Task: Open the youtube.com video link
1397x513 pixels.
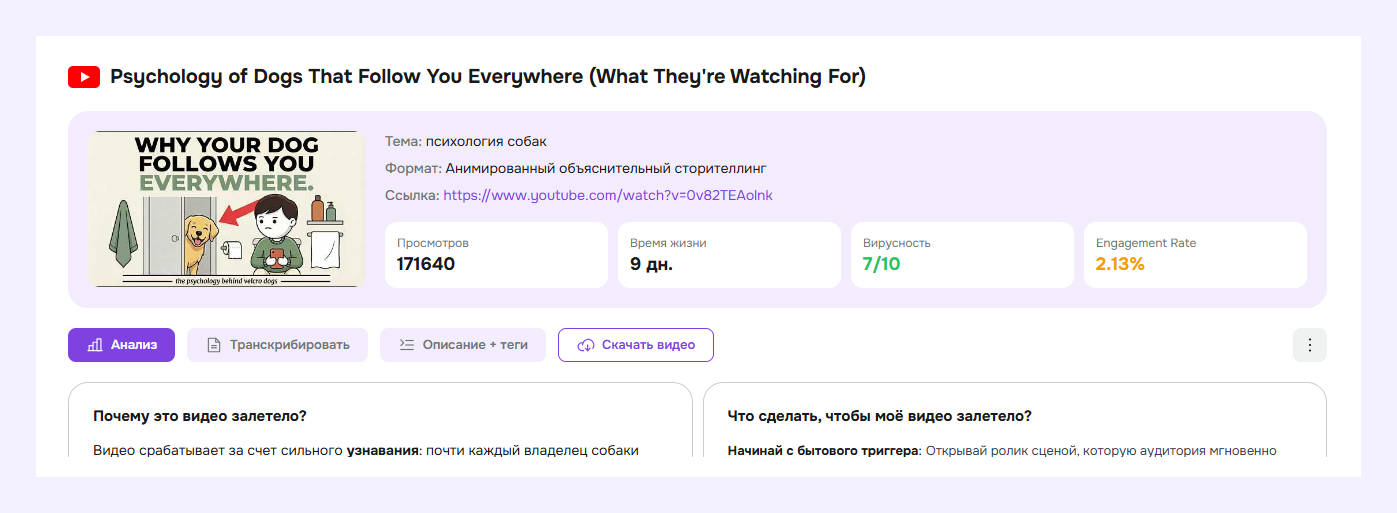Action: click(607, 195)
